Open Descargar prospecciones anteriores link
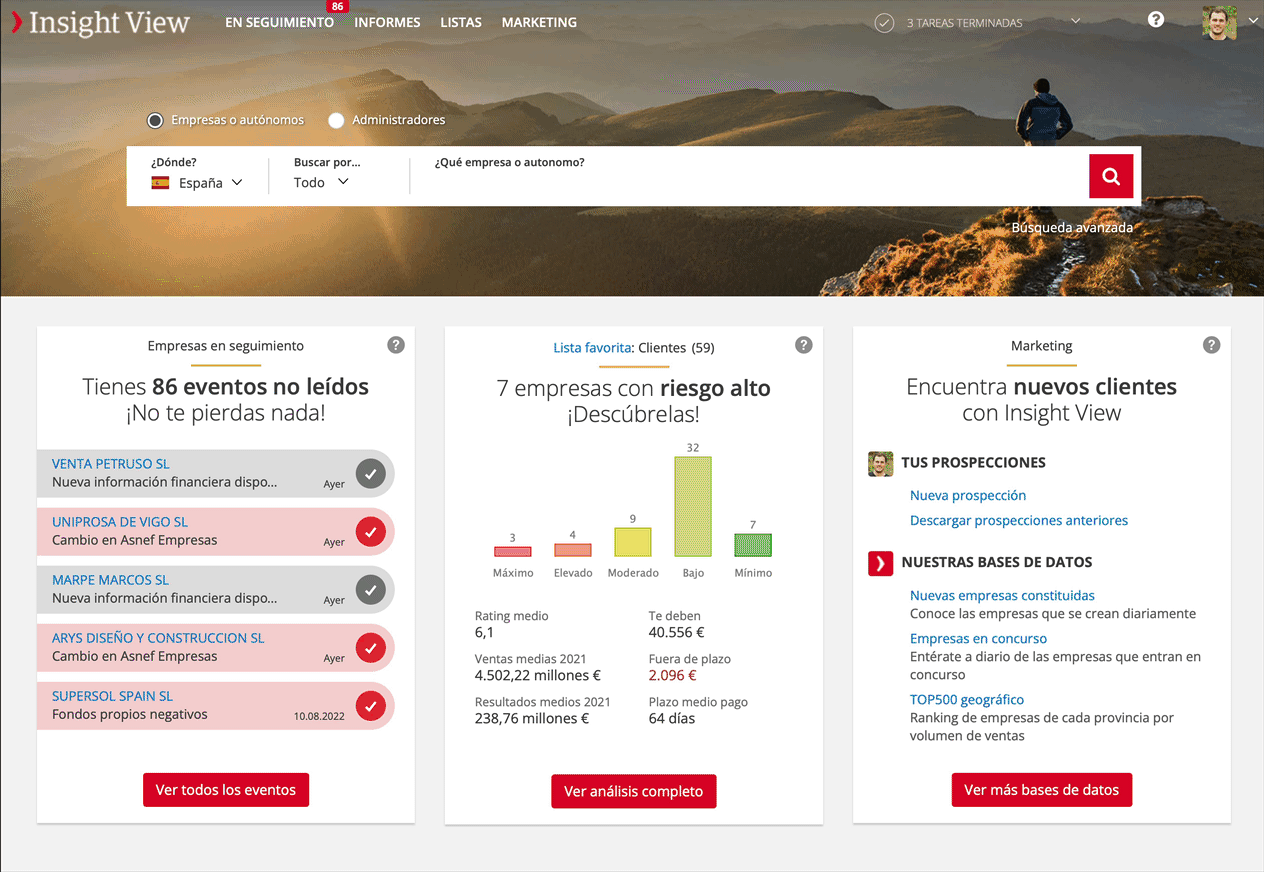 [x=1019, y=520]
